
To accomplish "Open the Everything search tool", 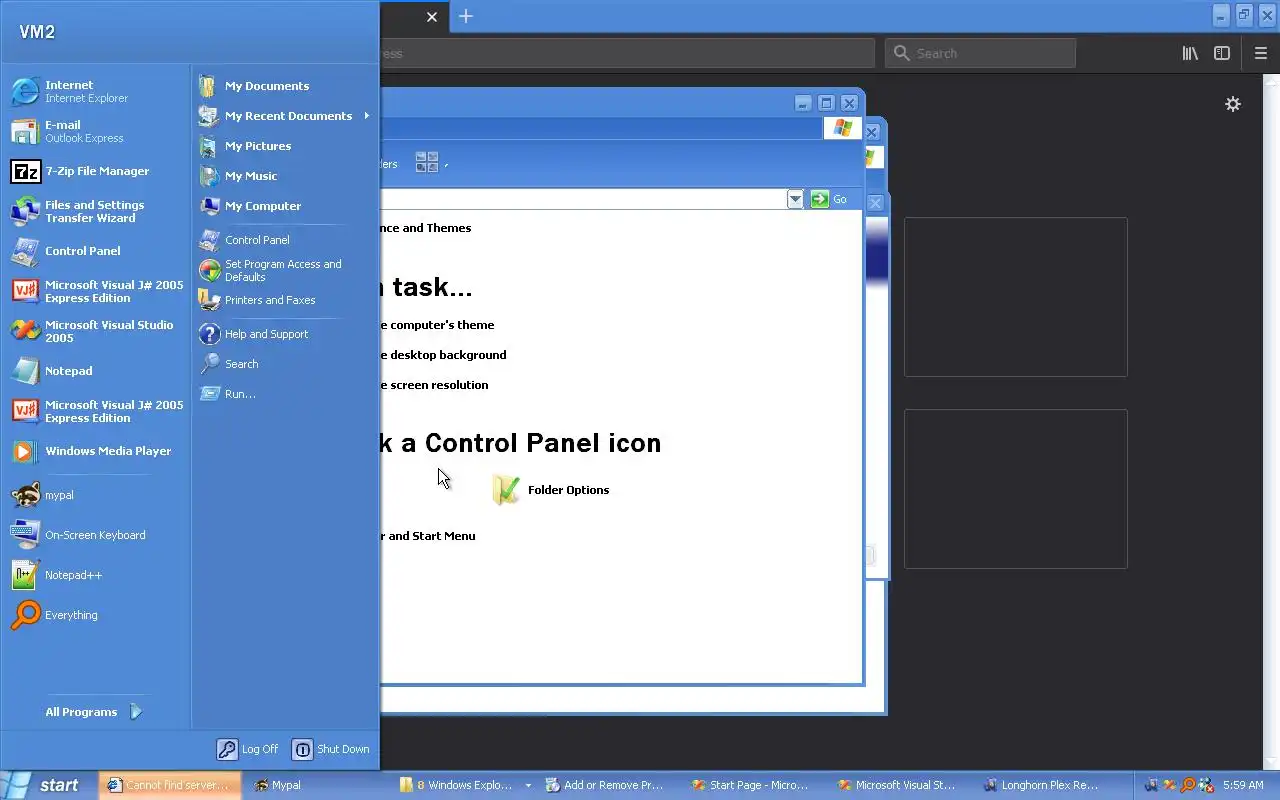I will click(x=95, y=615).
